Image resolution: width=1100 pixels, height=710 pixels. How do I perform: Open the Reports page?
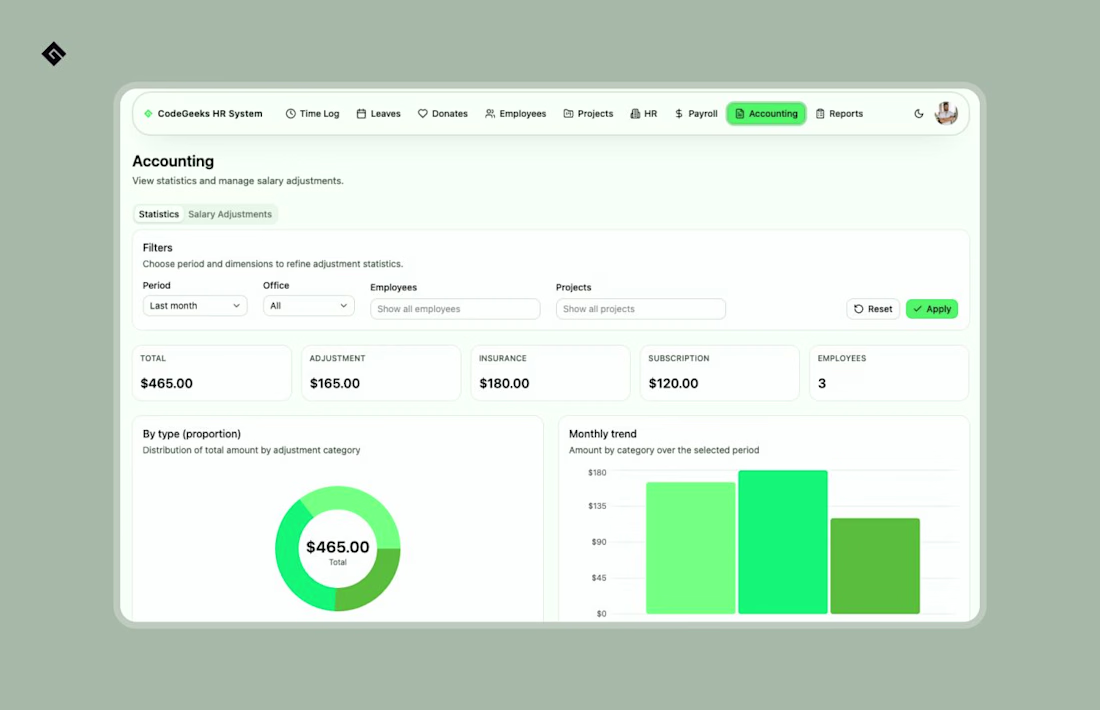[x=839, y=114]
